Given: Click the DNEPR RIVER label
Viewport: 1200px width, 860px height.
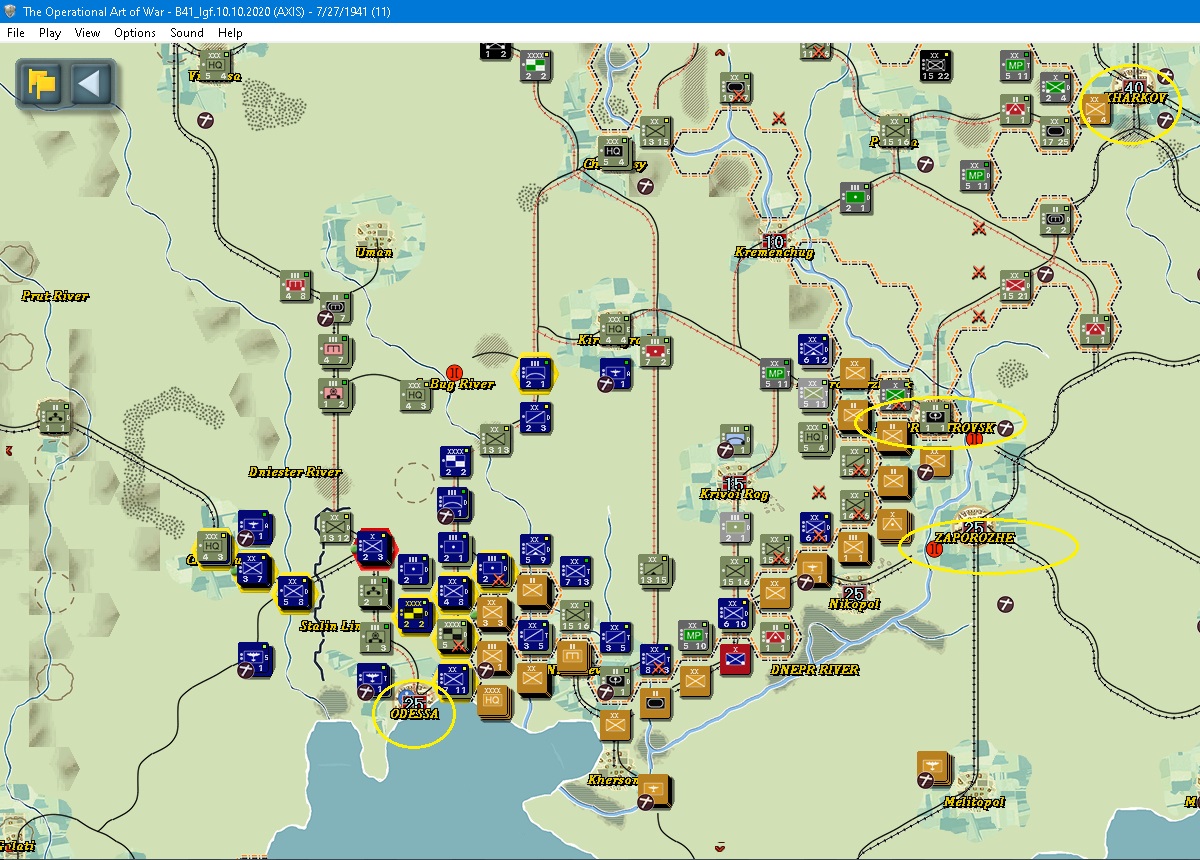Looking at the screenshot, I should point(814,669).
